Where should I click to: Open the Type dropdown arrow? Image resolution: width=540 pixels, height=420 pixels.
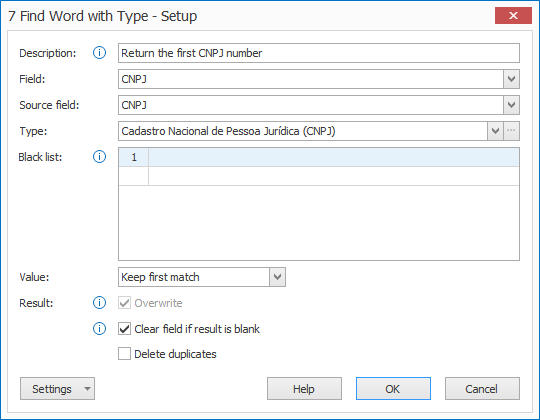pyautogui.click(x=495, y=131)
